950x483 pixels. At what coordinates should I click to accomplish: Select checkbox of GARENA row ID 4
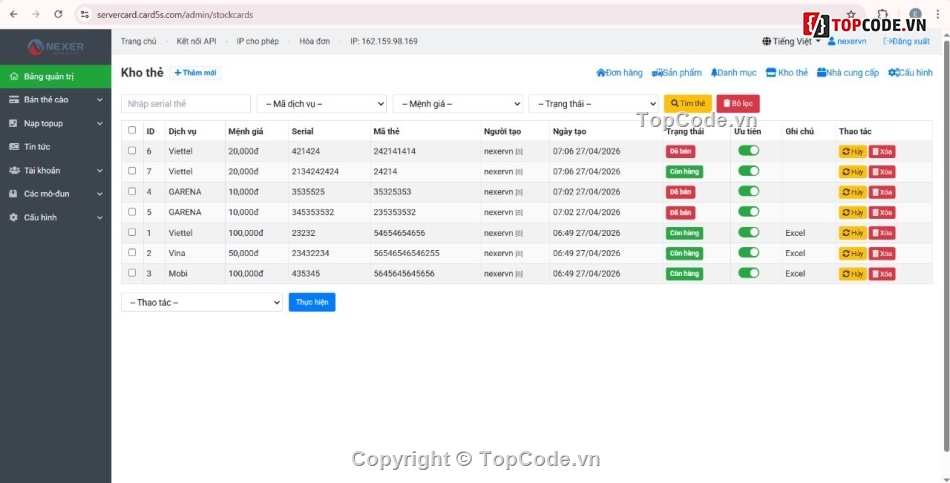pos(132,192)
